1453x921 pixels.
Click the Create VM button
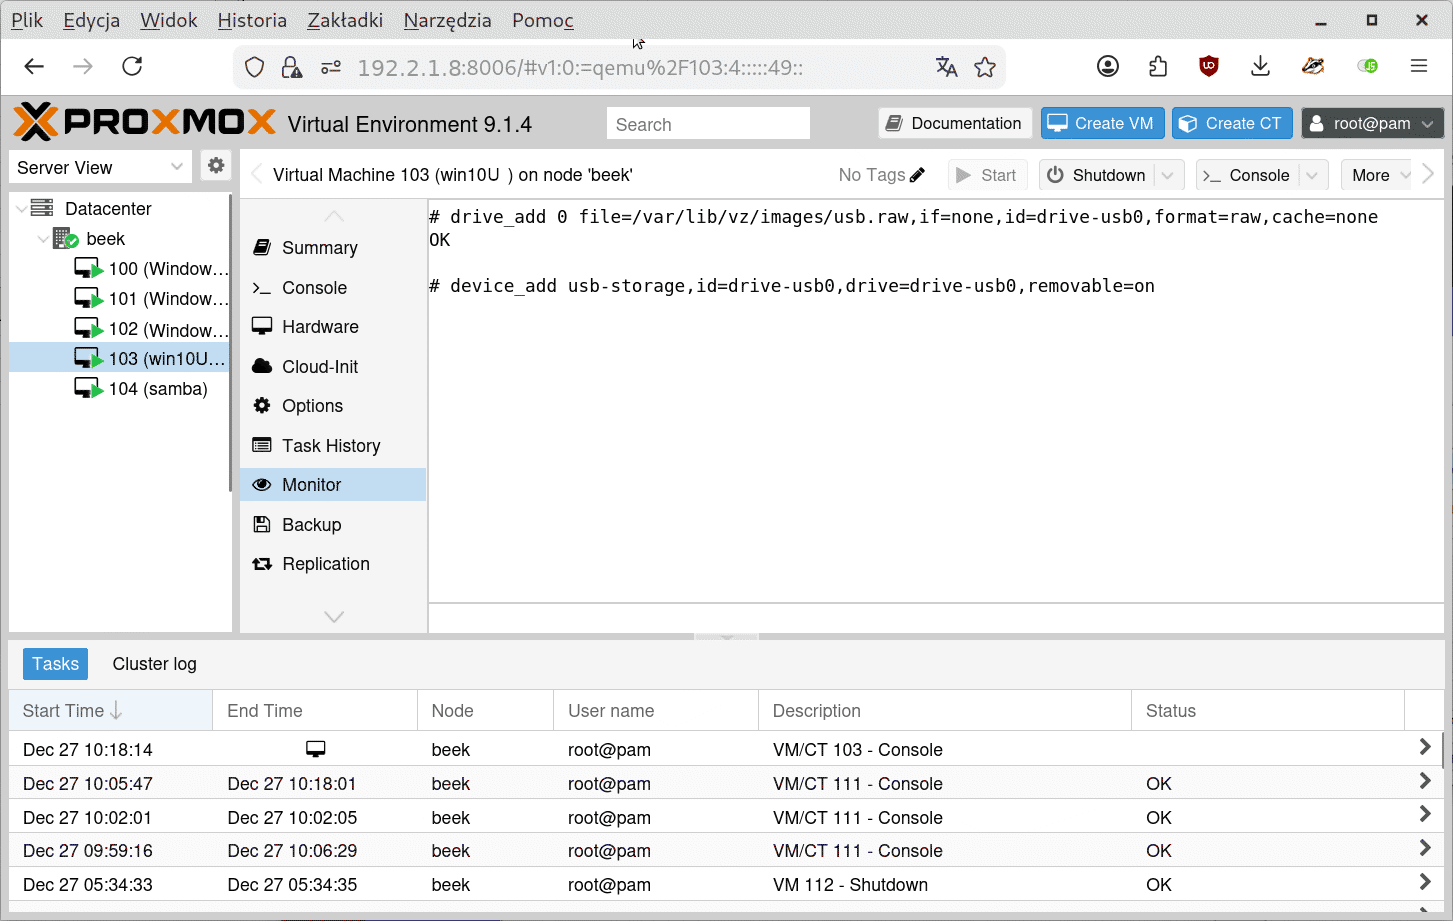pos(1102,123)
